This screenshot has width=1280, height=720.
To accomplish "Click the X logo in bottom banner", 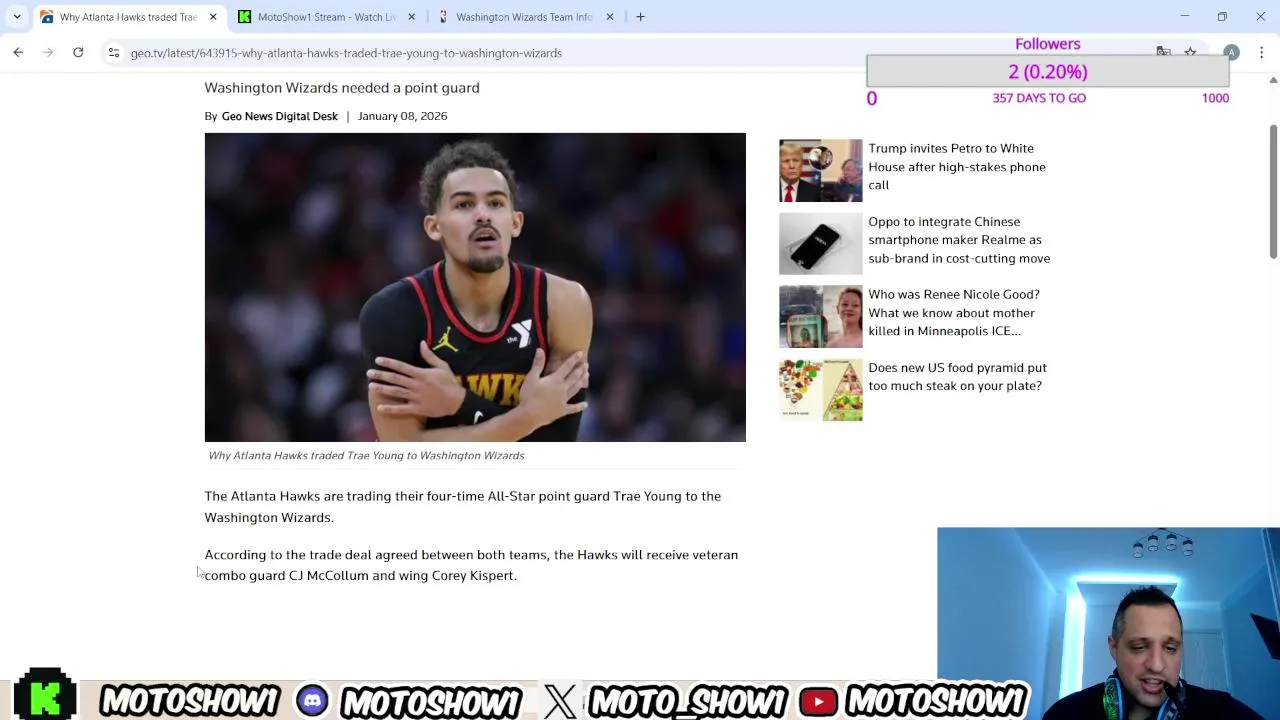I will [x=561, y=701].
